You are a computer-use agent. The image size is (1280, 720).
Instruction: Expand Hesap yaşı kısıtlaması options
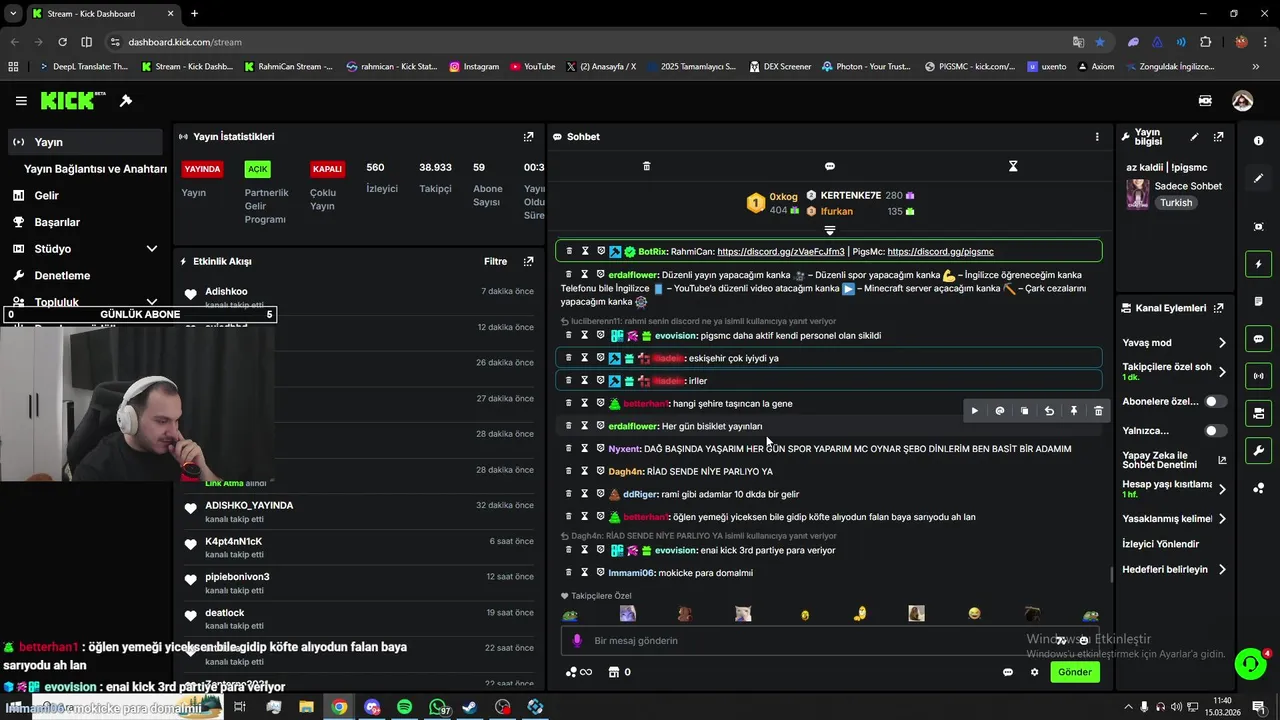pos(1222,489)
